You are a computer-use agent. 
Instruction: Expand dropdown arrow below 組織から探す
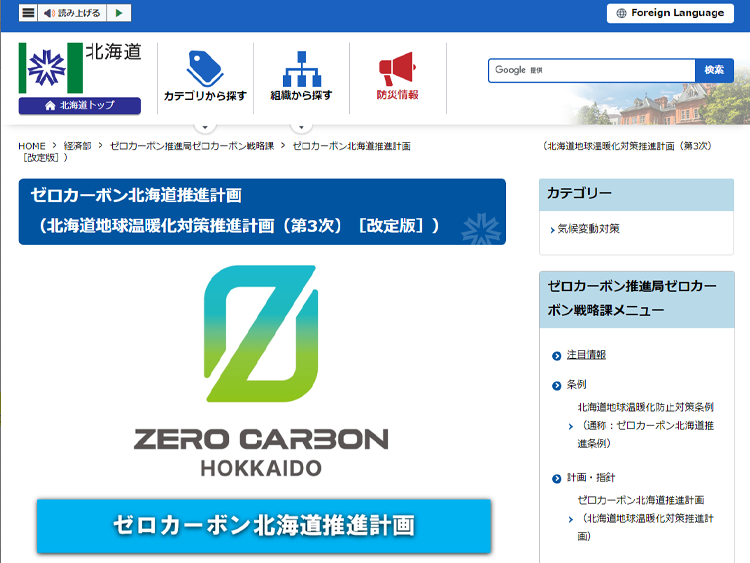[x=301, y=127]
